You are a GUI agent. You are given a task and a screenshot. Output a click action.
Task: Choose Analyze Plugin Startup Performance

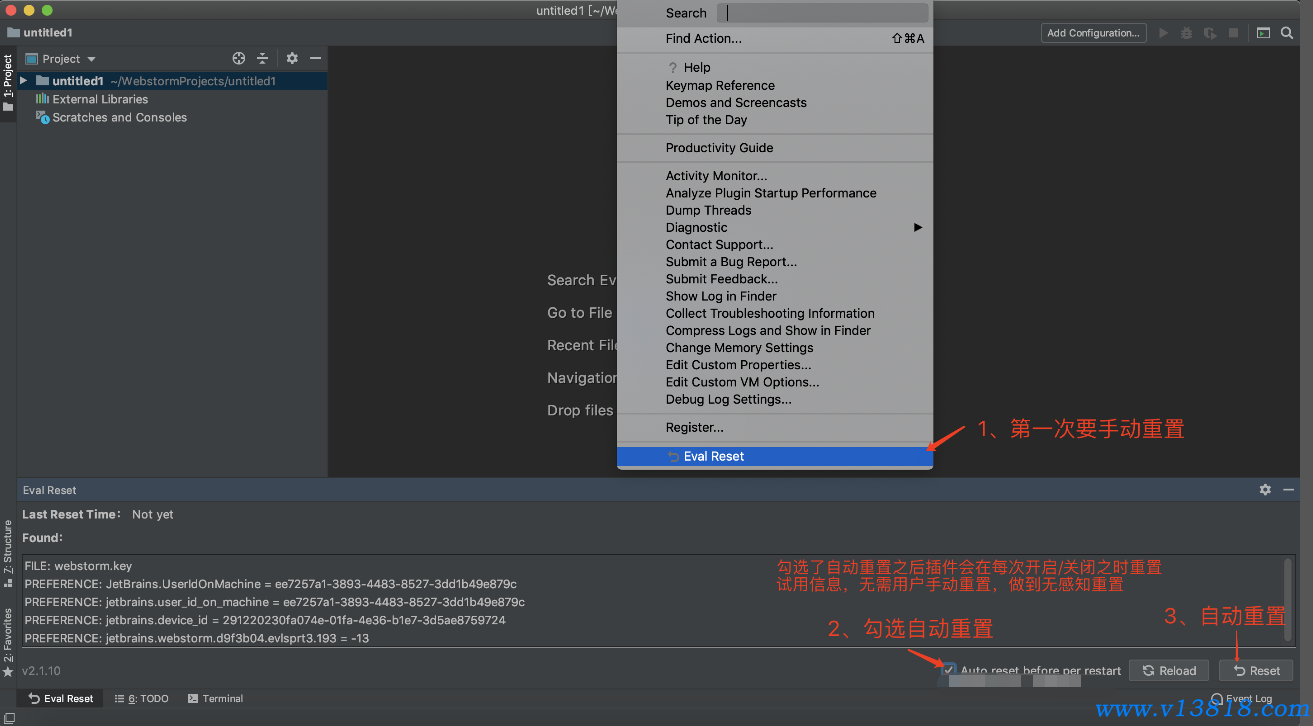pyautogui.click(x=775, y=193)
